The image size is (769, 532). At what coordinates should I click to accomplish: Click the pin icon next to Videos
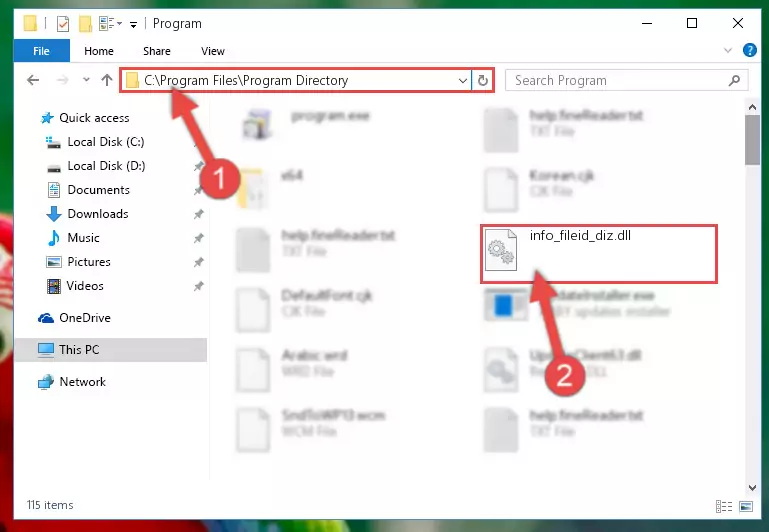point(198,286)
